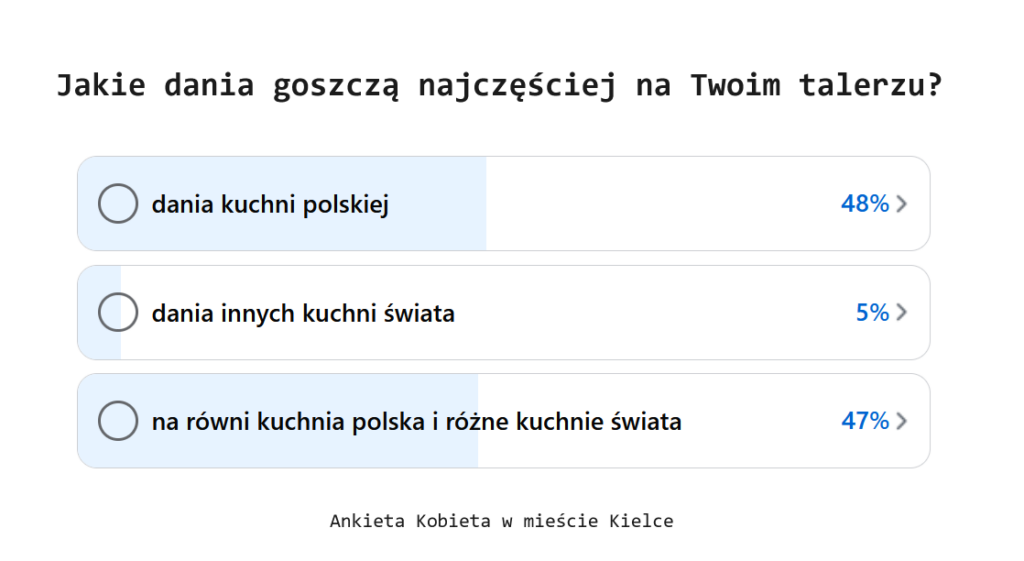
Task: Expand chevron next to 5% result
Action: tap(902, 312)
